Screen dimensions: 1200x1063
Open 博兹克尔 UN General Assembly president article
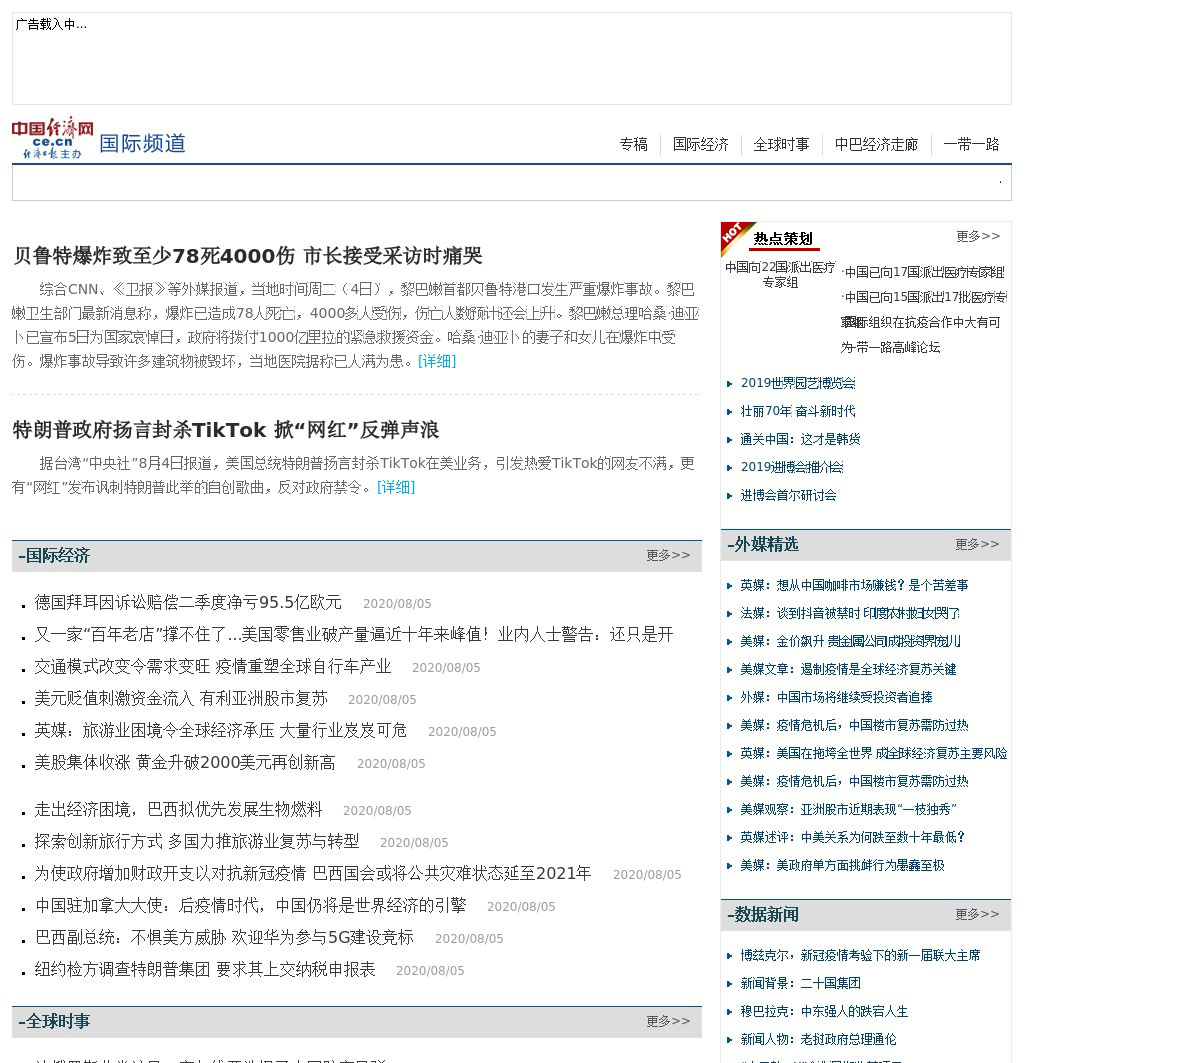859,955
